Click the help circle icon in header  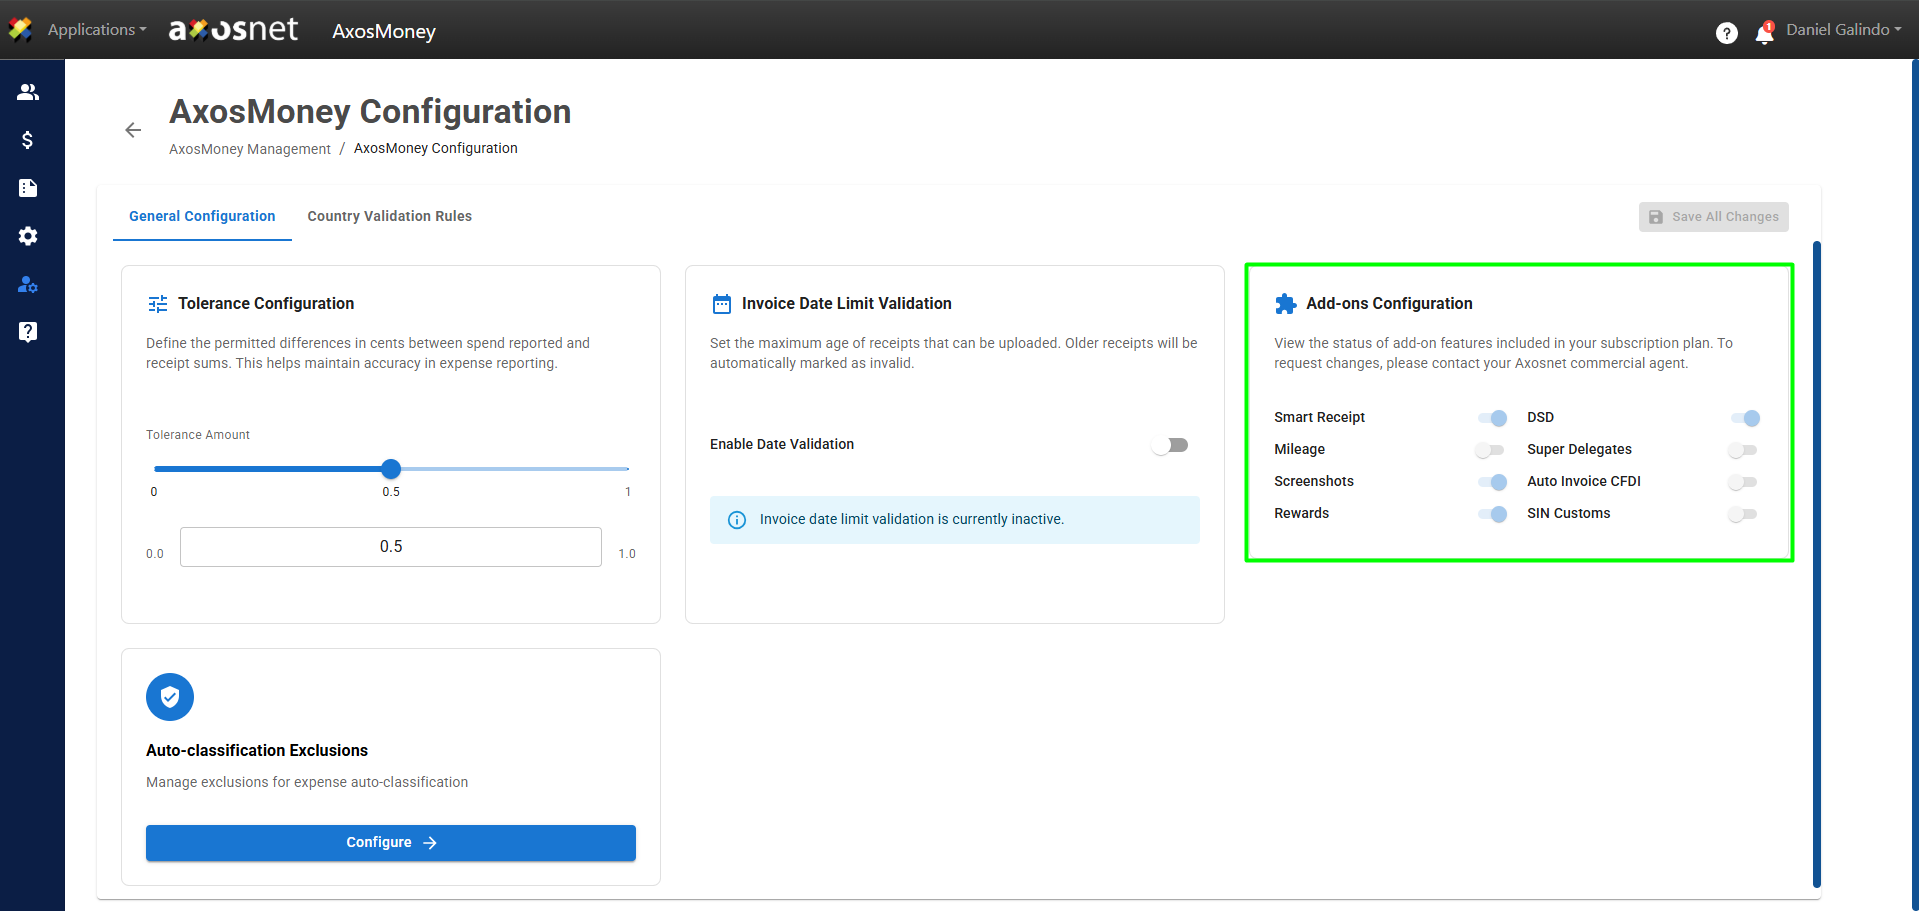(1727, 33)
